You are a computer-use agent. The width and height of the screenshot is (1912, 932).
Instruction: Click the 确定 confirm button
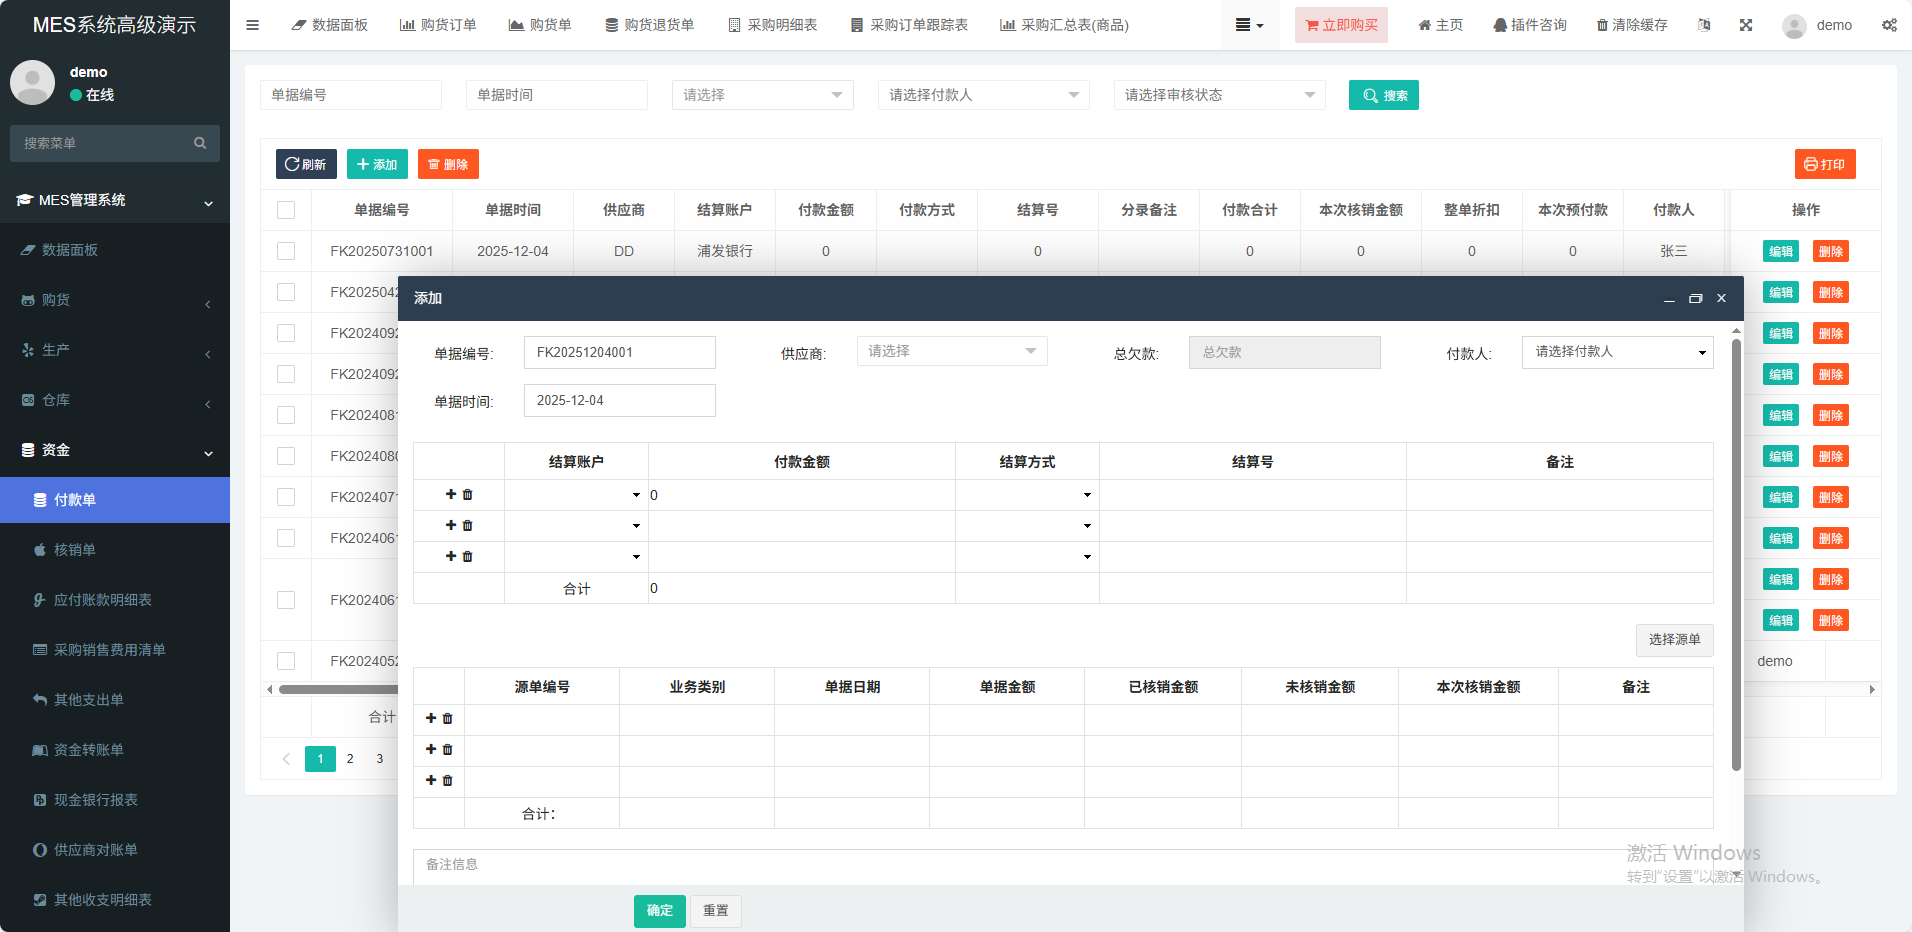click(659, 910)
